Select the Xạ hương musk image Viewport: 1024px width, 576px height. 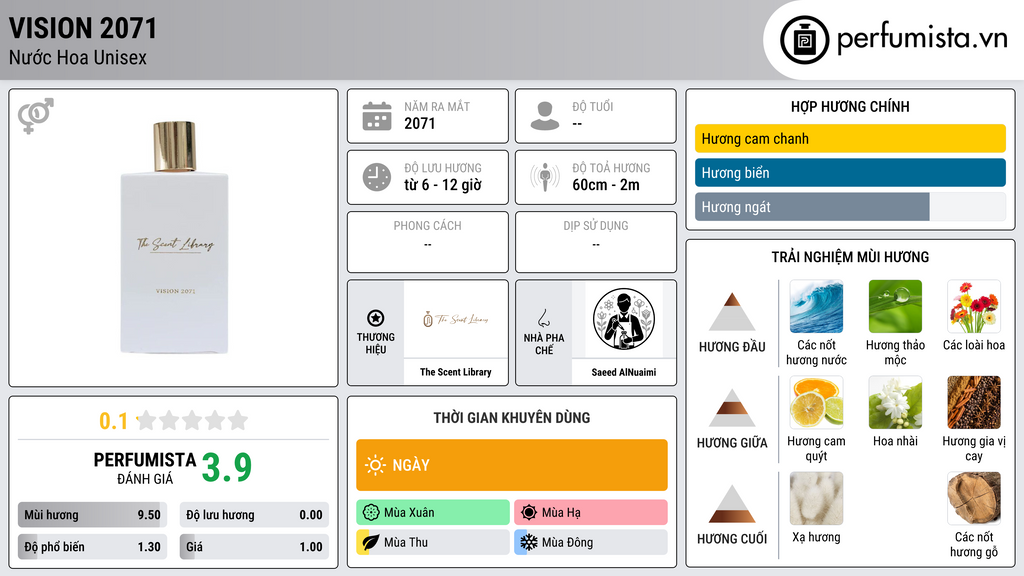816,498
